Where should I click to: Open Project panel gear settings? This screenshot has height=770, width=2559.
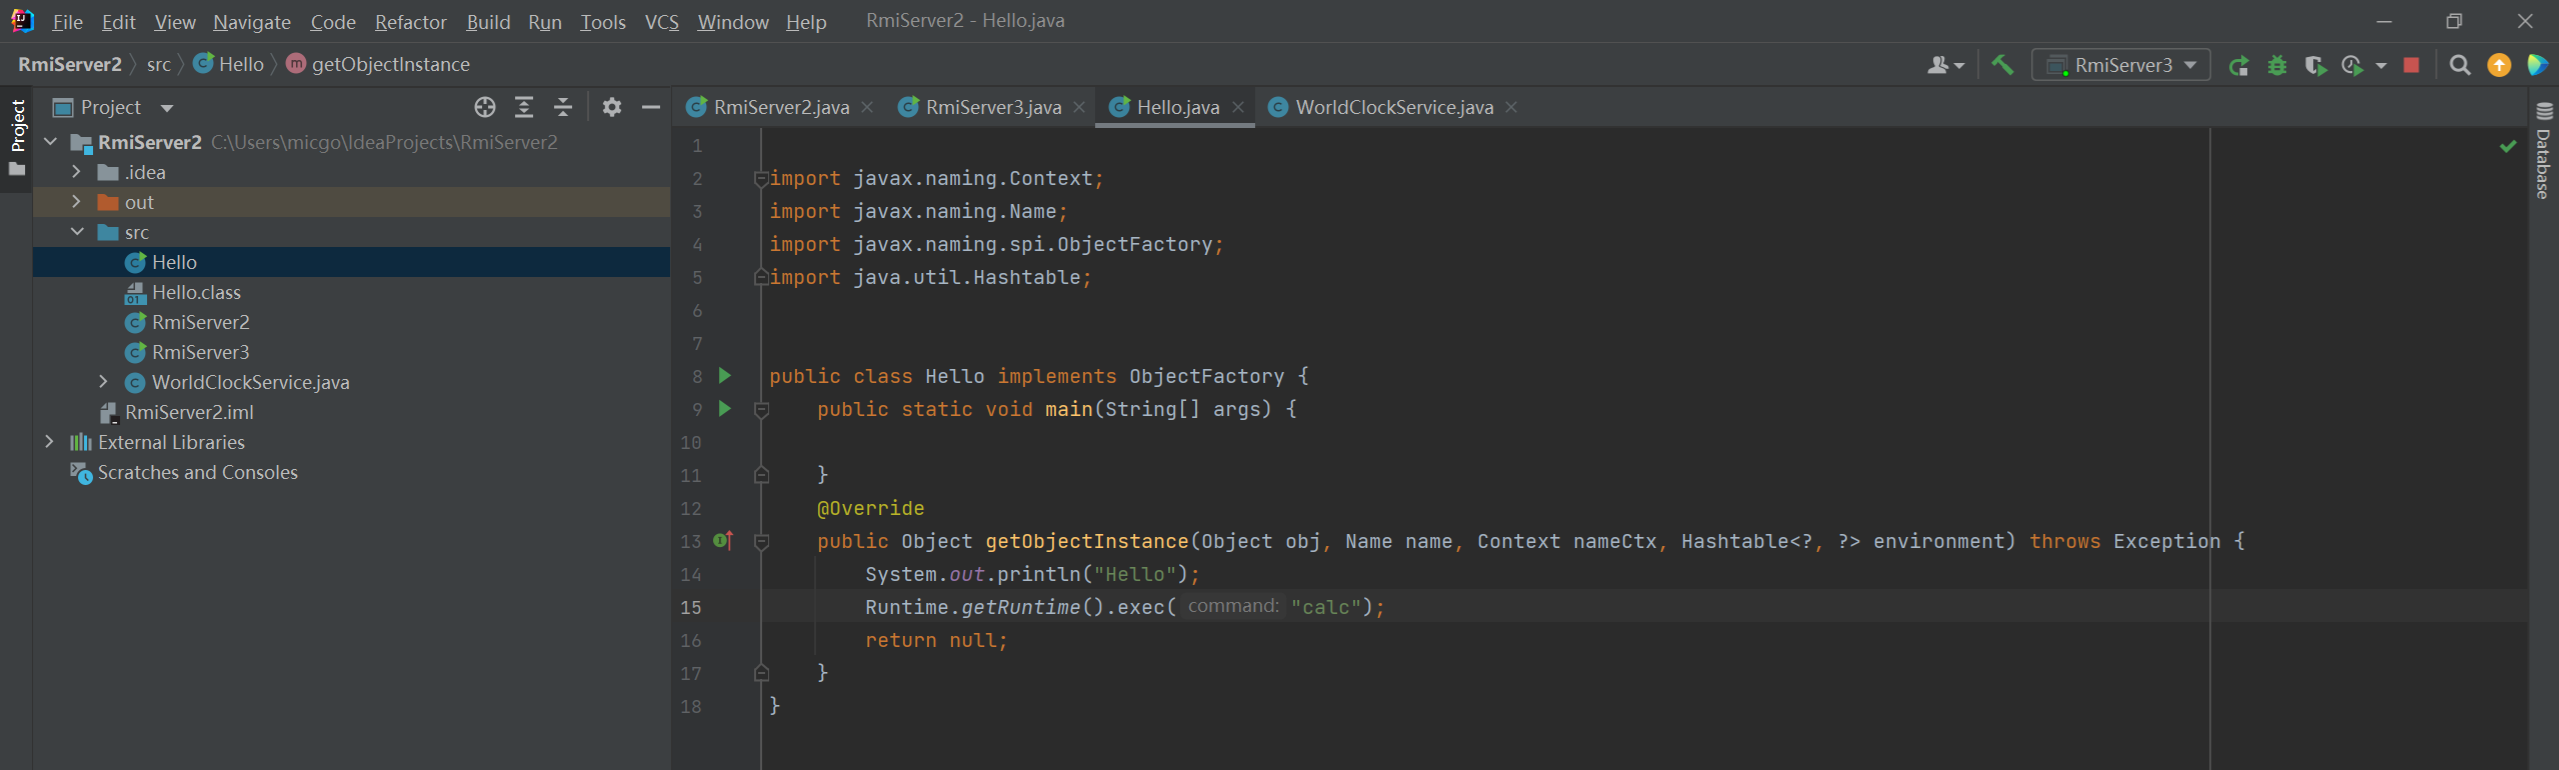coord(612,107)
